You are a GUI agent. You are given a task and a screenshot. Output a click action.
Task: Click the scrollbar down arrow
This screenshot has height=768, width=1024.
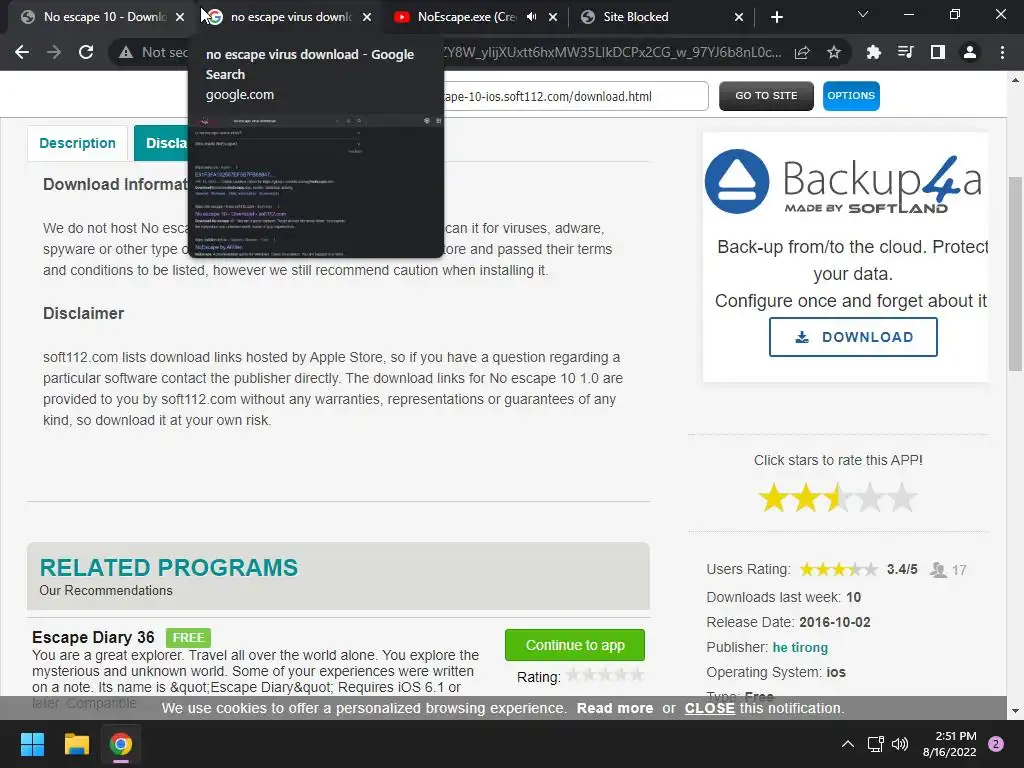pyautogui.click(x=1016, y=711)
